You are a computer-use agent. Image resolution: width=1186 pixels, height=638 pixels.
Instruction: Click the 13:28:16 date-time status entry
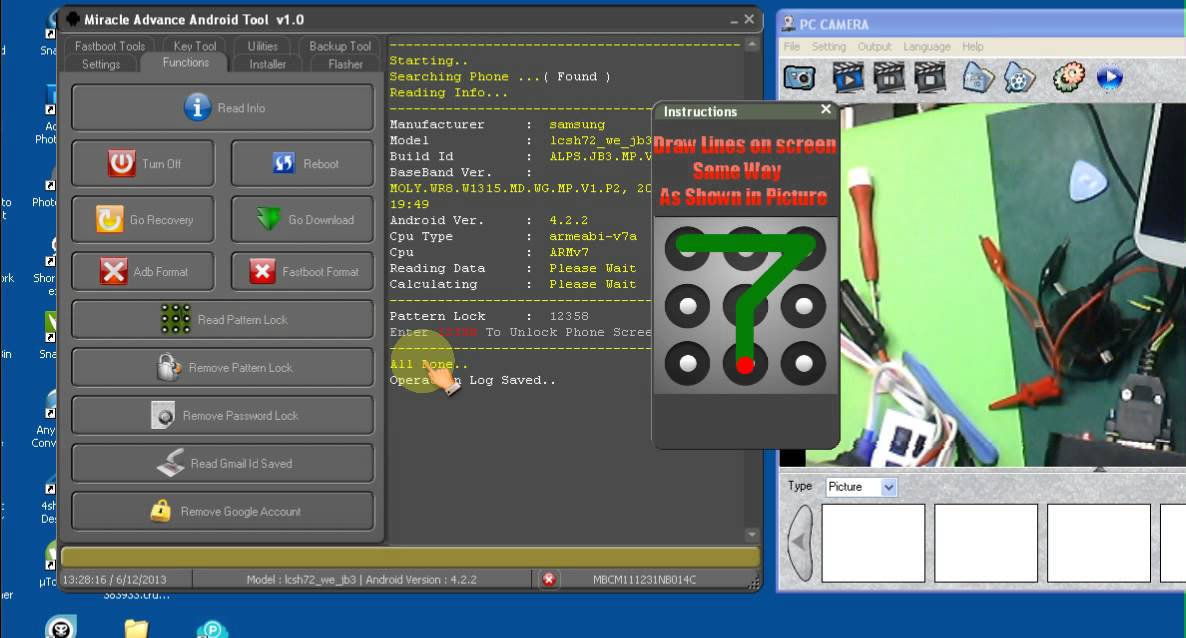point(114,580)
